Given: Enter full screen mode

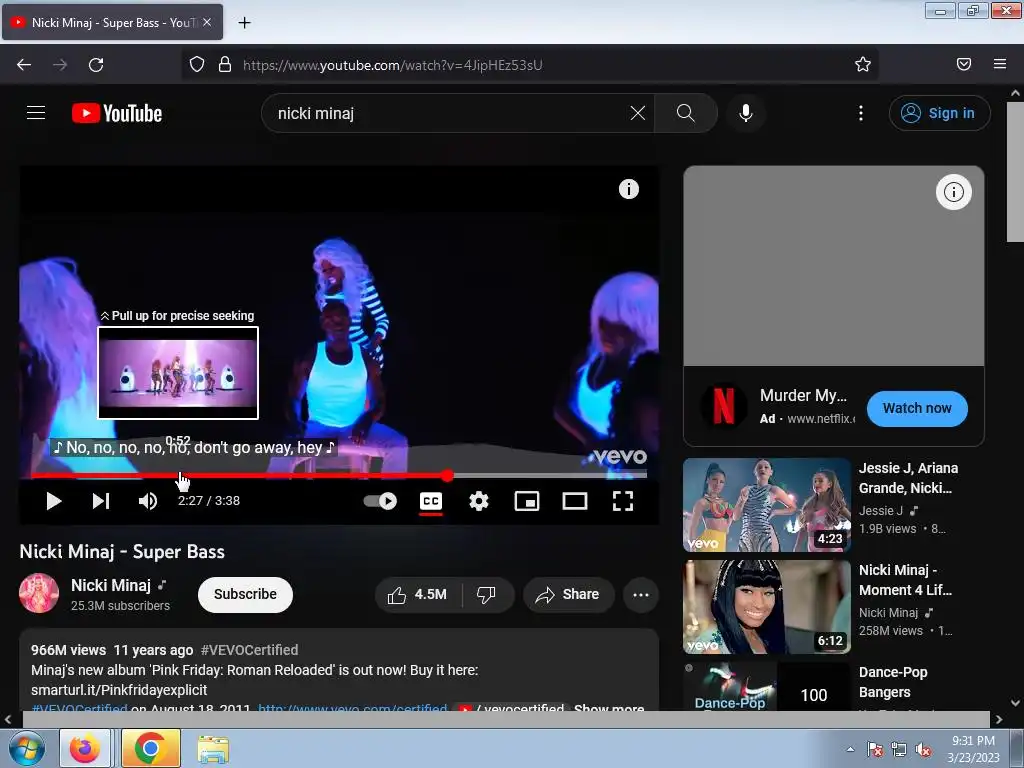Looking at the screenshot, I should coord(623,501).
